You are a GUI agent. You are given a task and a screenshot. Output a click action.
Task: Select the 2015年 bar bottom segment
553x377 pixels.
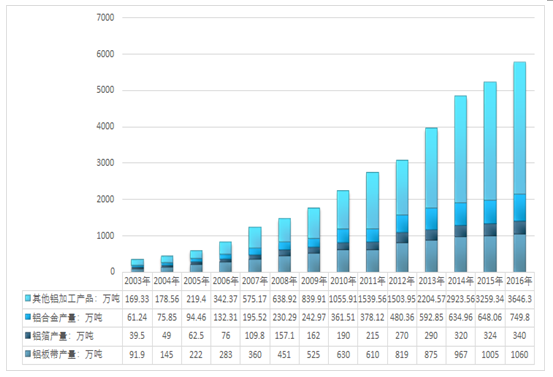[490, 254]
